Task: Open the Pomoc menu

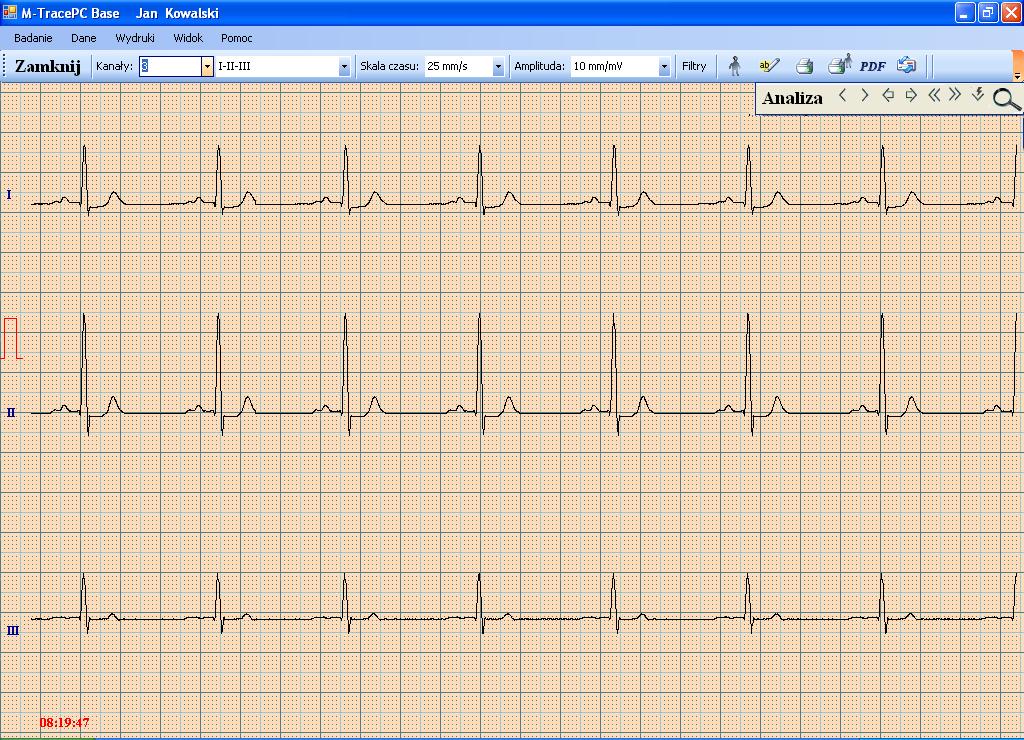Action: [236, 38]
